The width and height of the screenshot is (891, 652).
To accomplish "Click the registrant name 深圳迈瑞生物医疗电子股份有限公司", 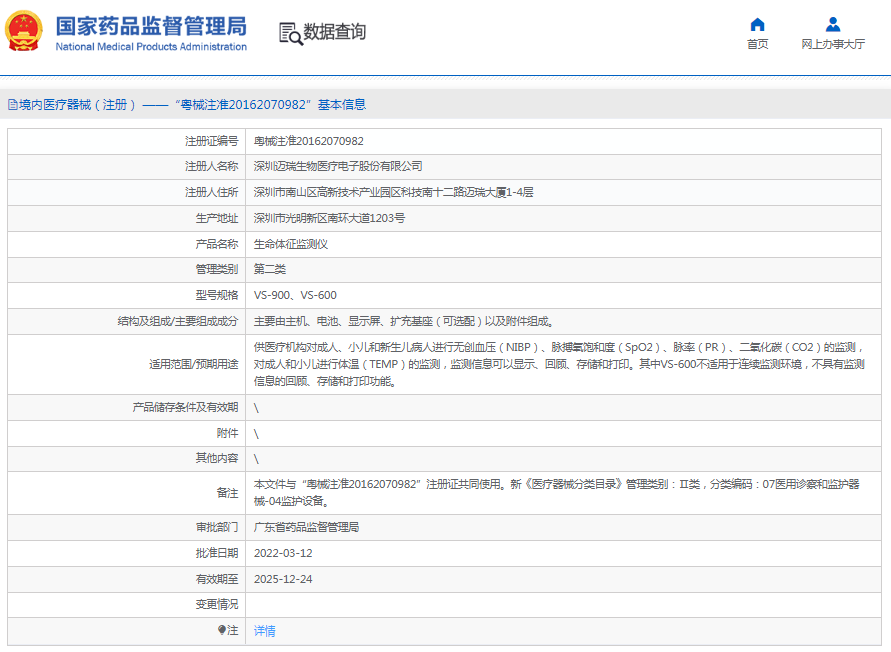I will click(338, 166).
